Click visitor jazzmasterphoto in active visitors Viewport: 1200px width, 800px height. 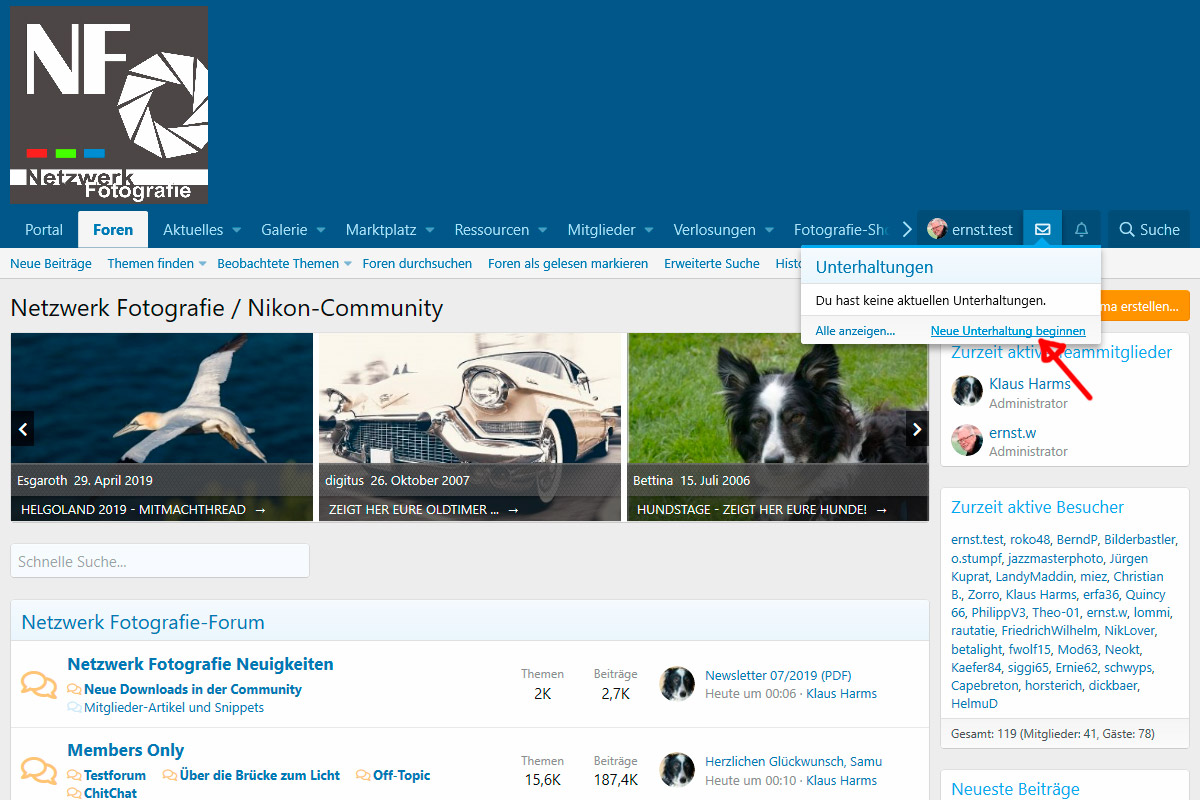click(1055, 558)
